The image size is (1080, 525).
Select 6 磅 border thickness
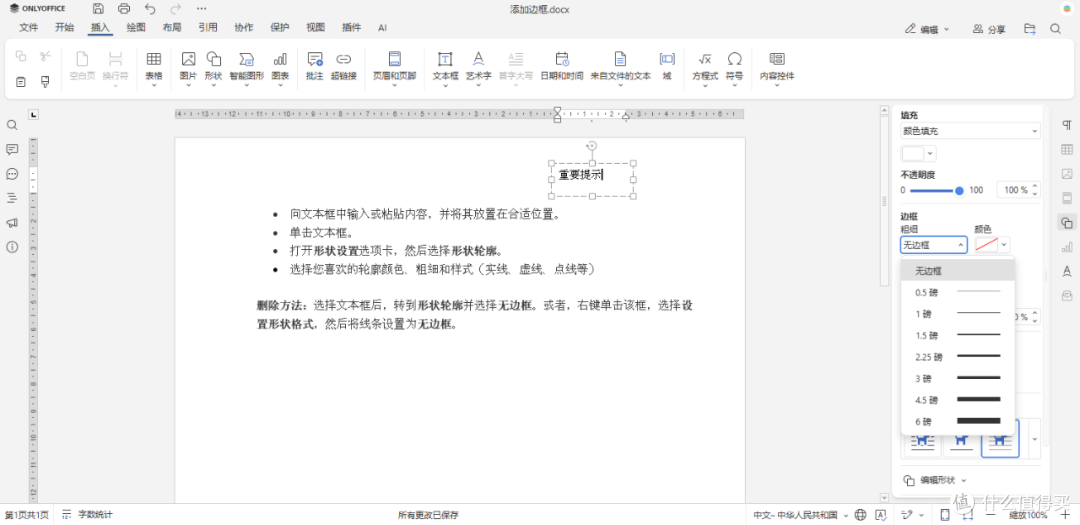coord(957,421)
